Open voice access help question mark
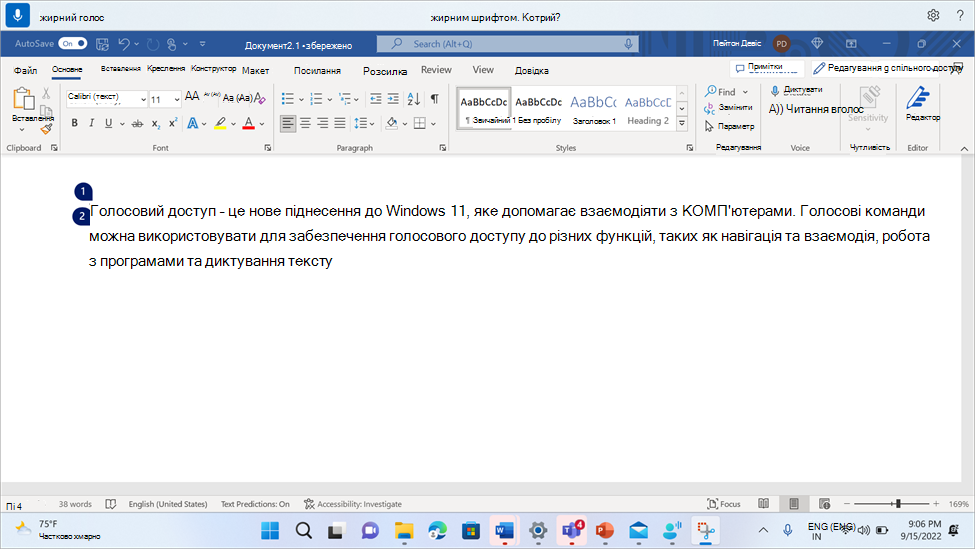Image resolution: width=975 pixels, height=549 pixels. point(959,16)
